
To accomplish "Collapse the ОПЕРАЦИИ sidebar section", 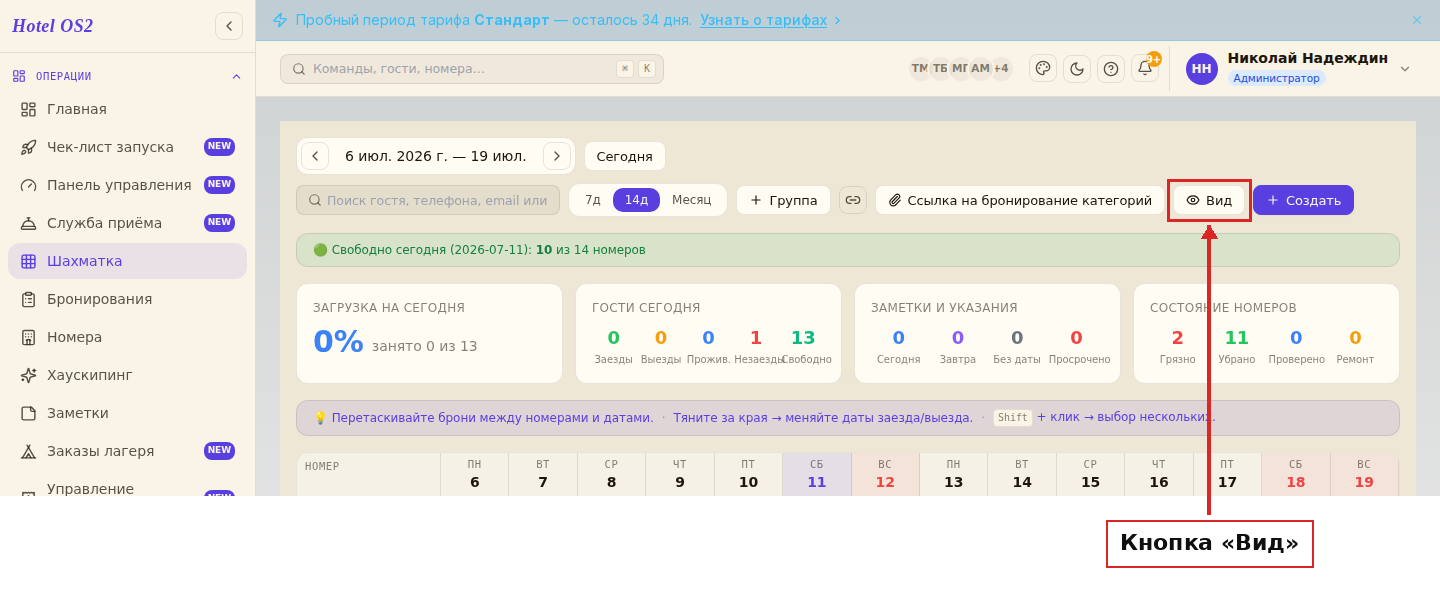I will pos(237,76).
